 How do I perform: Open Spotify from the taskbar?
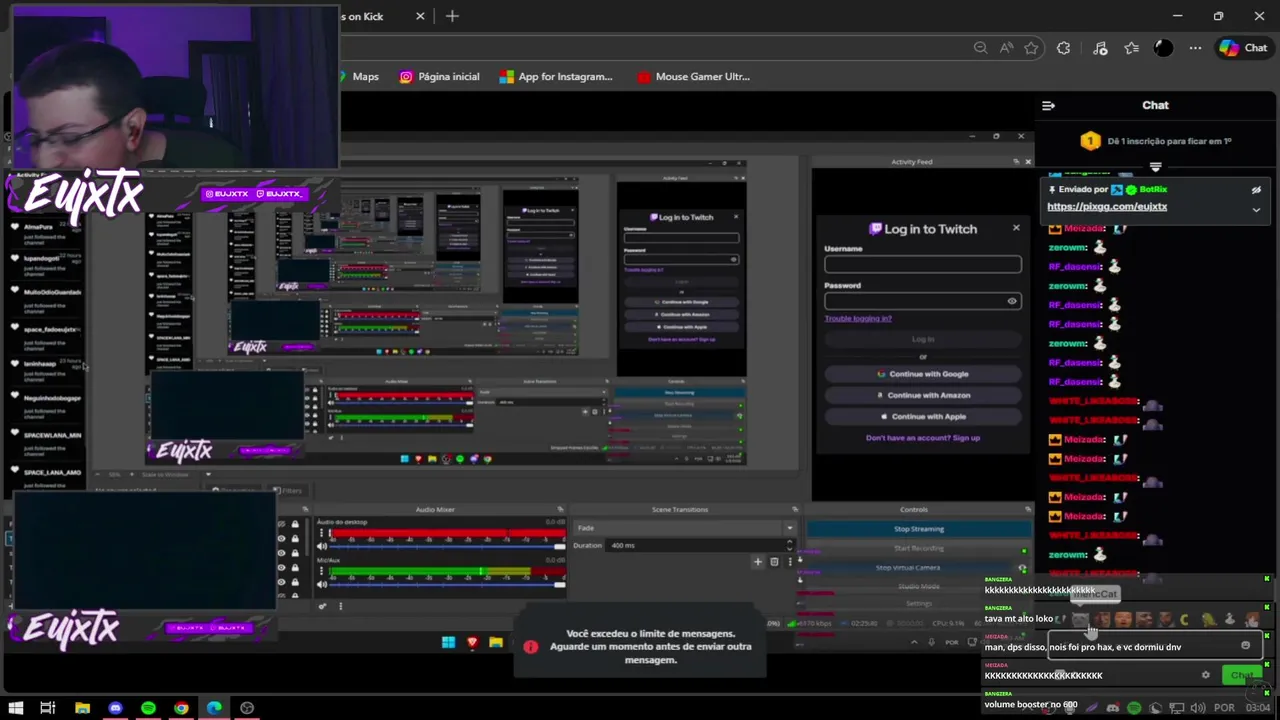[x=148, y=708]
